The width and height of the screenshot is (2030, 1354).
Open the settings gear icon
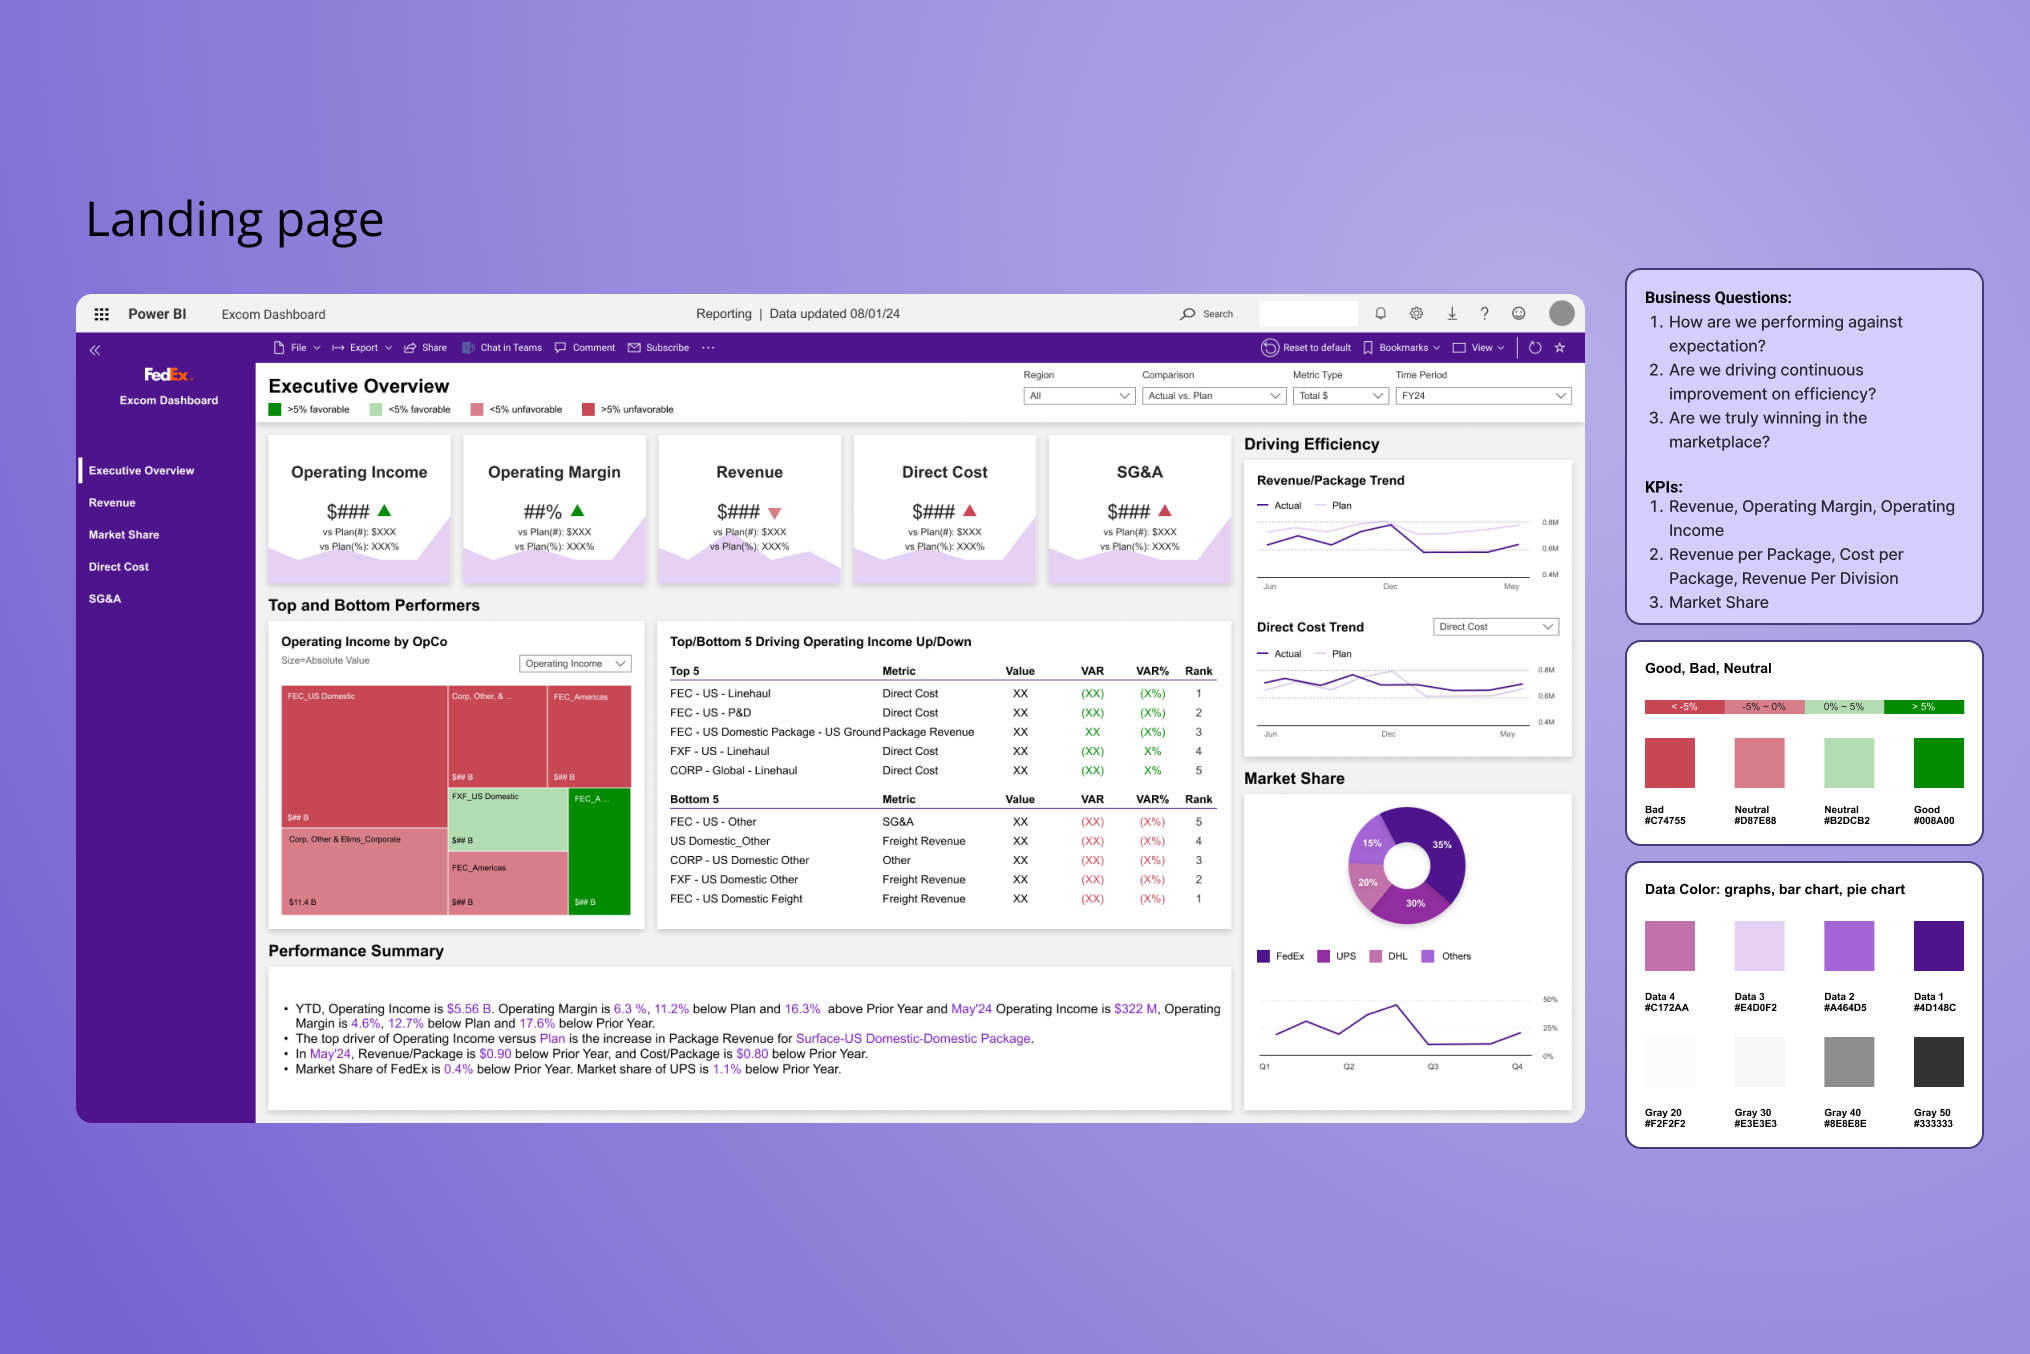click(1416, 314)
